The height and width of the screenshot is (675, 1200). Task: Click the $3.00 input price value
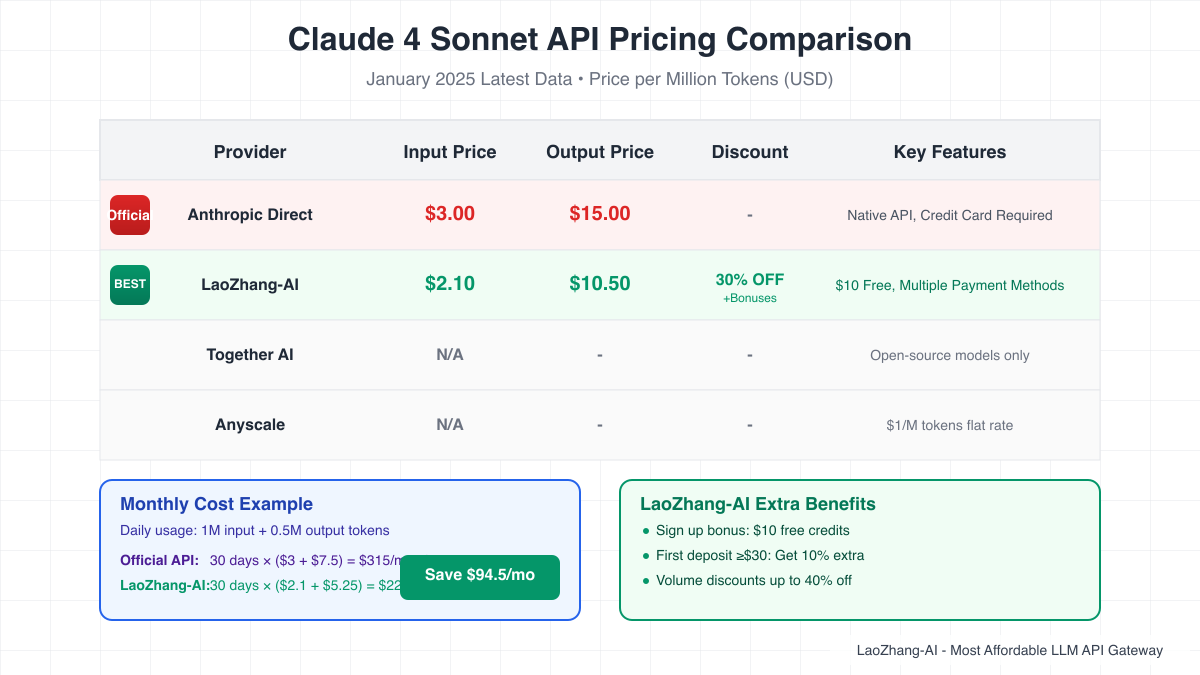(x=450, y=214)
